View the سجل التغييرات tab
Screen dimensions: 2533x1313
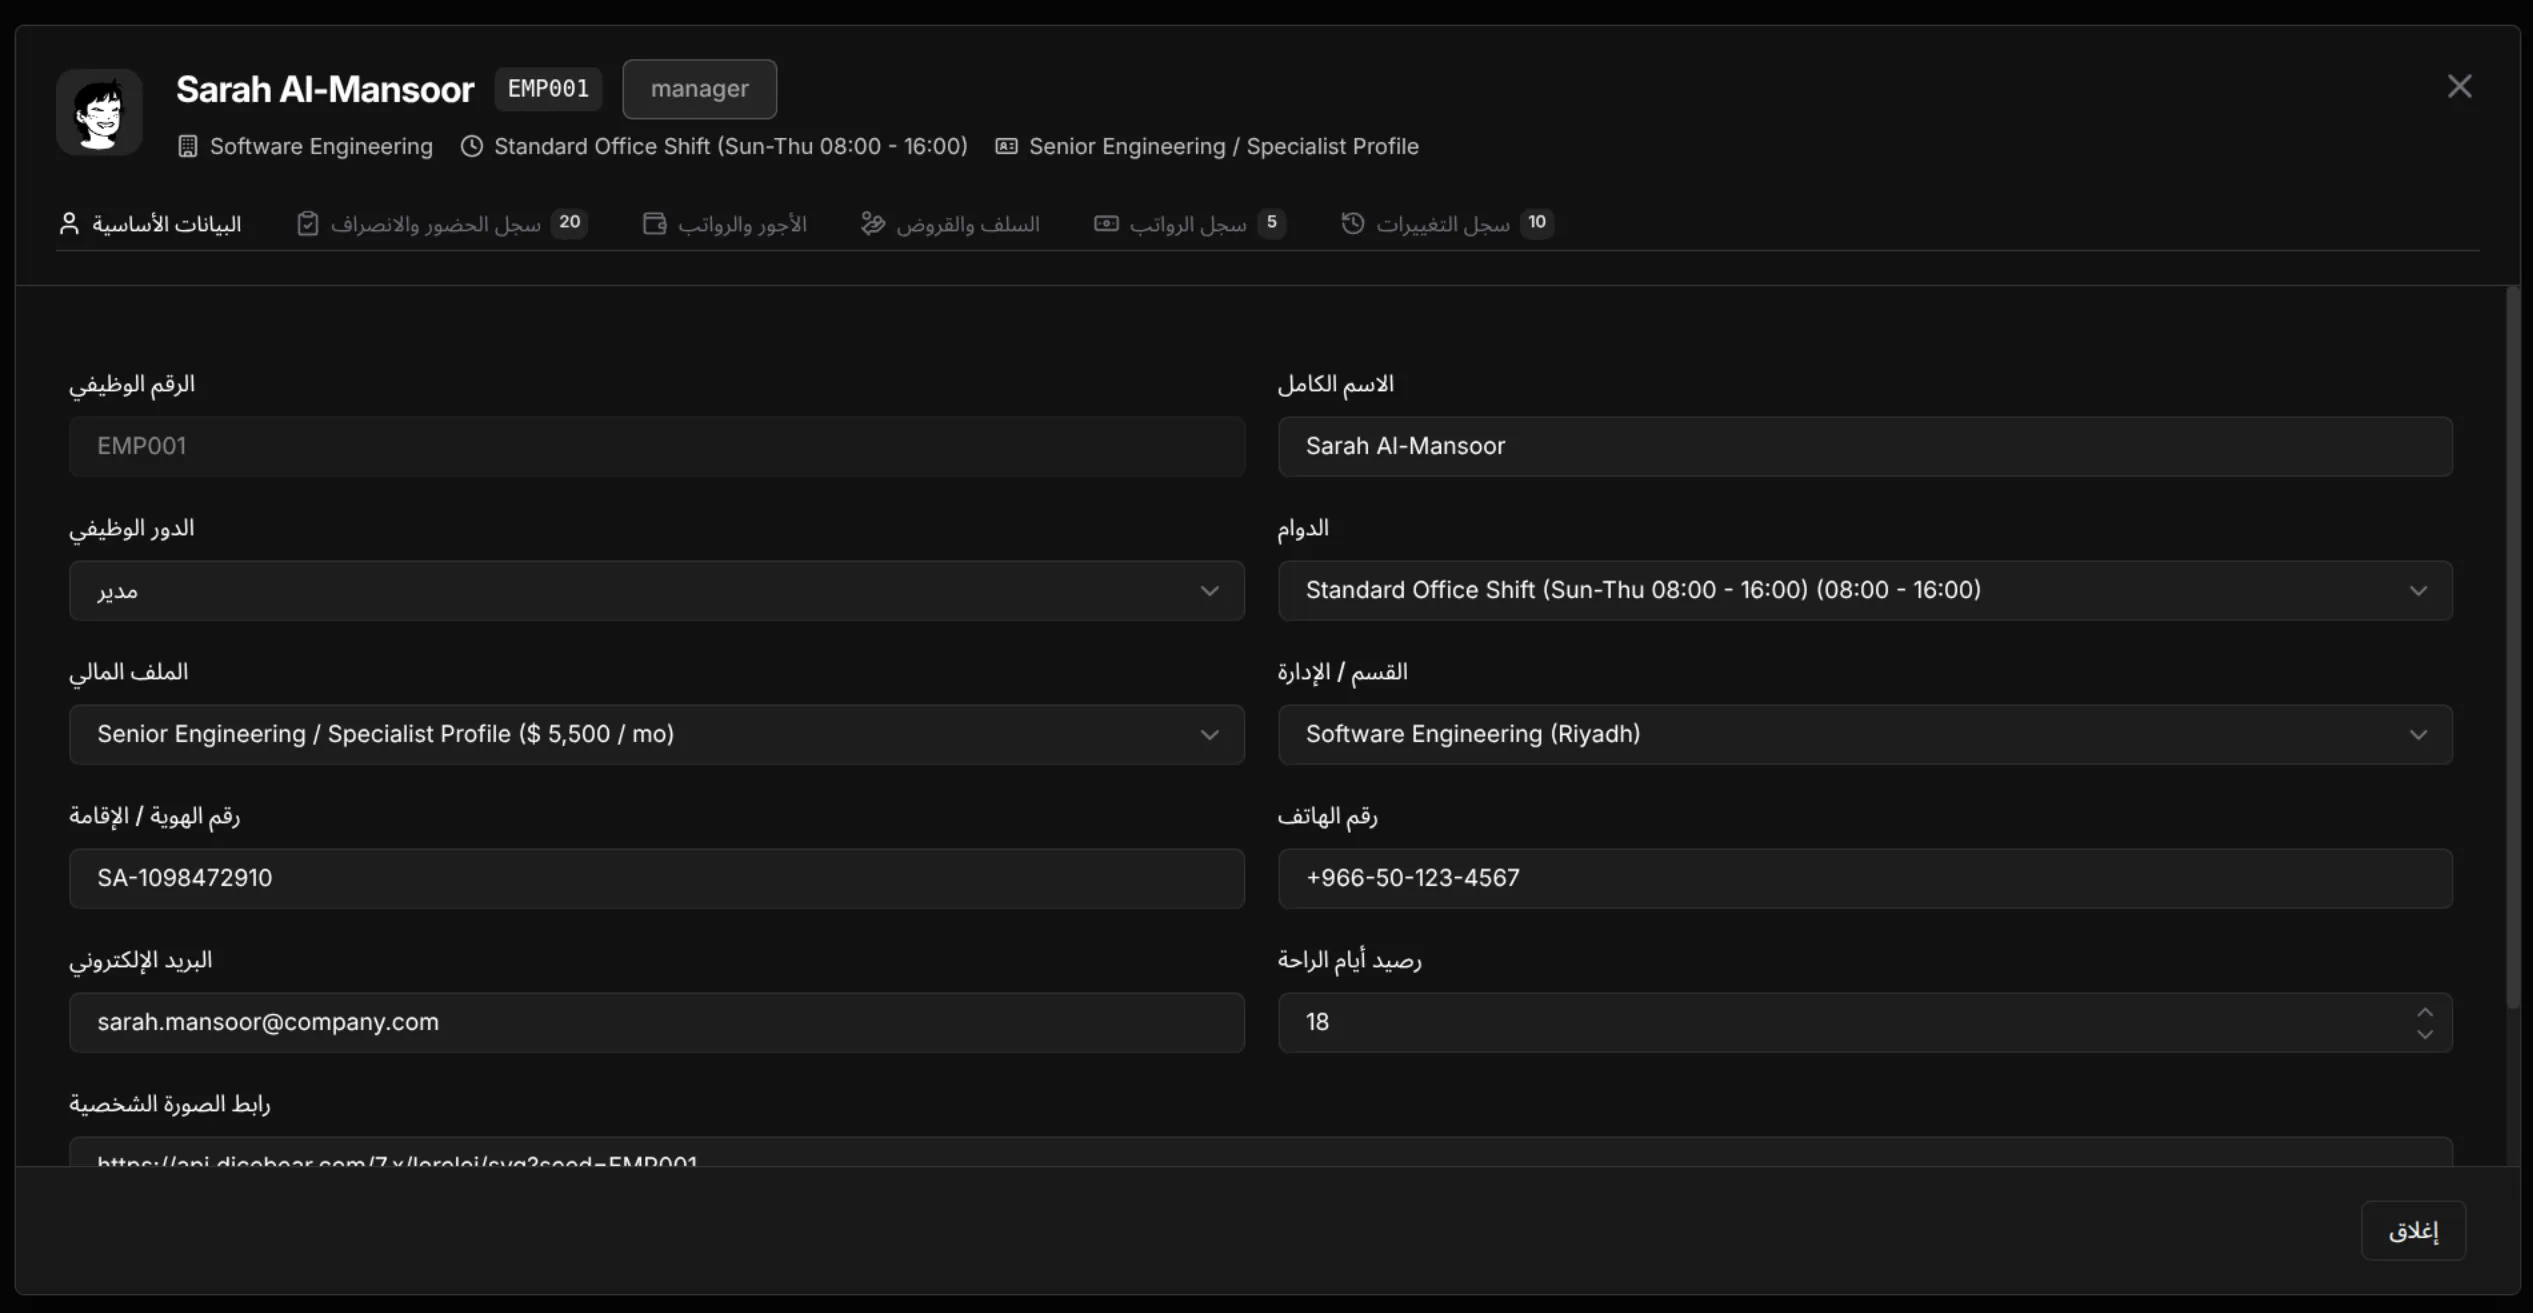click(1447, 224)
